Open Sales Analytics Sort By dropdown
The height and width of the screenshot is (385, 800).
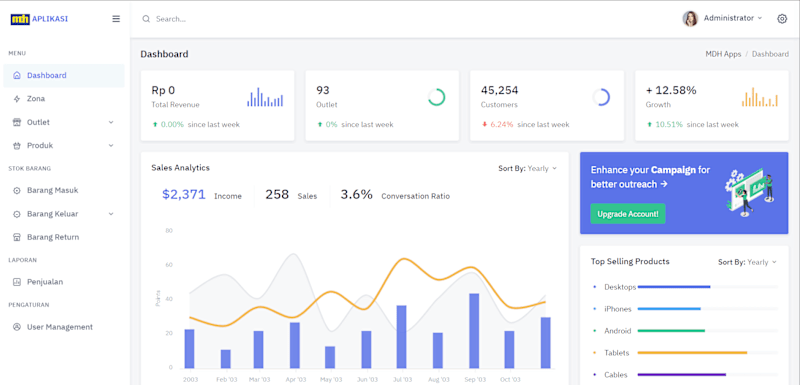click(528, 168)
